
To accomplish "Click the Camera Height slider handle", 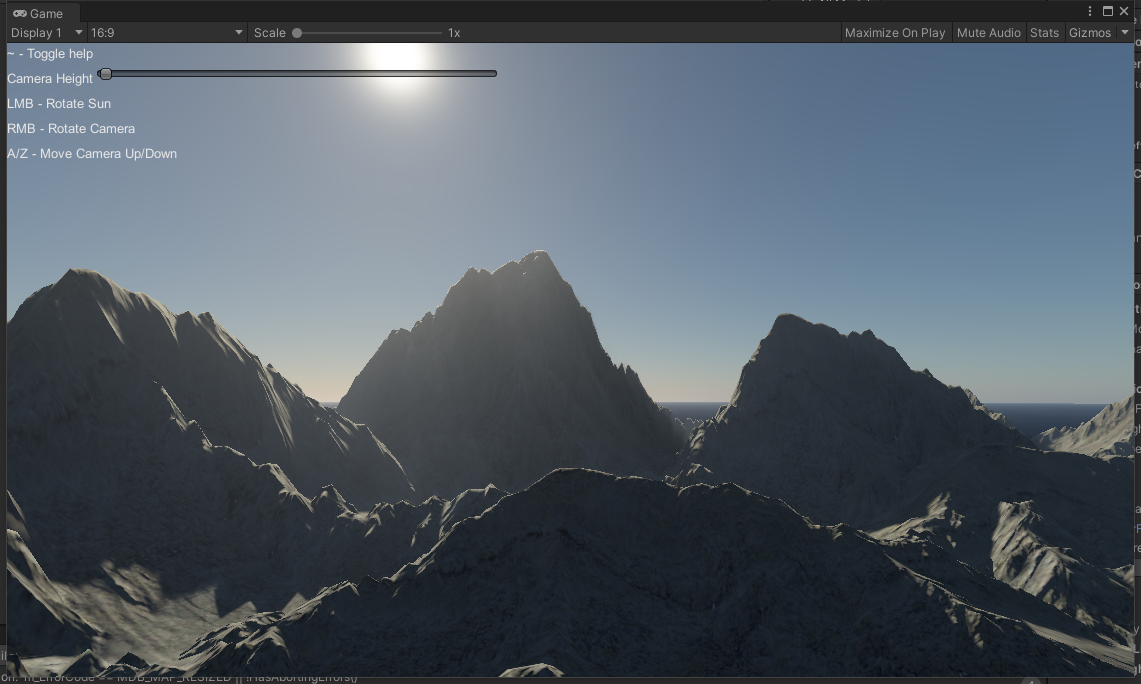I will point(106,73).
